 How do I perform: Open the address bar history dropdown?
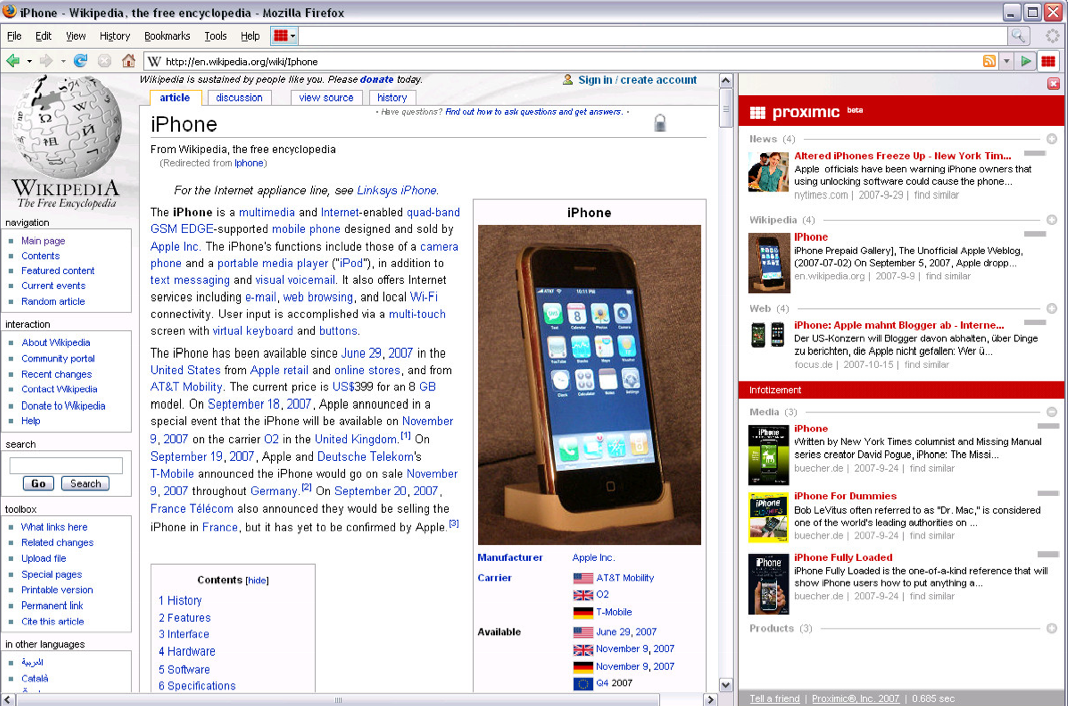click(x=1006, y=61)
